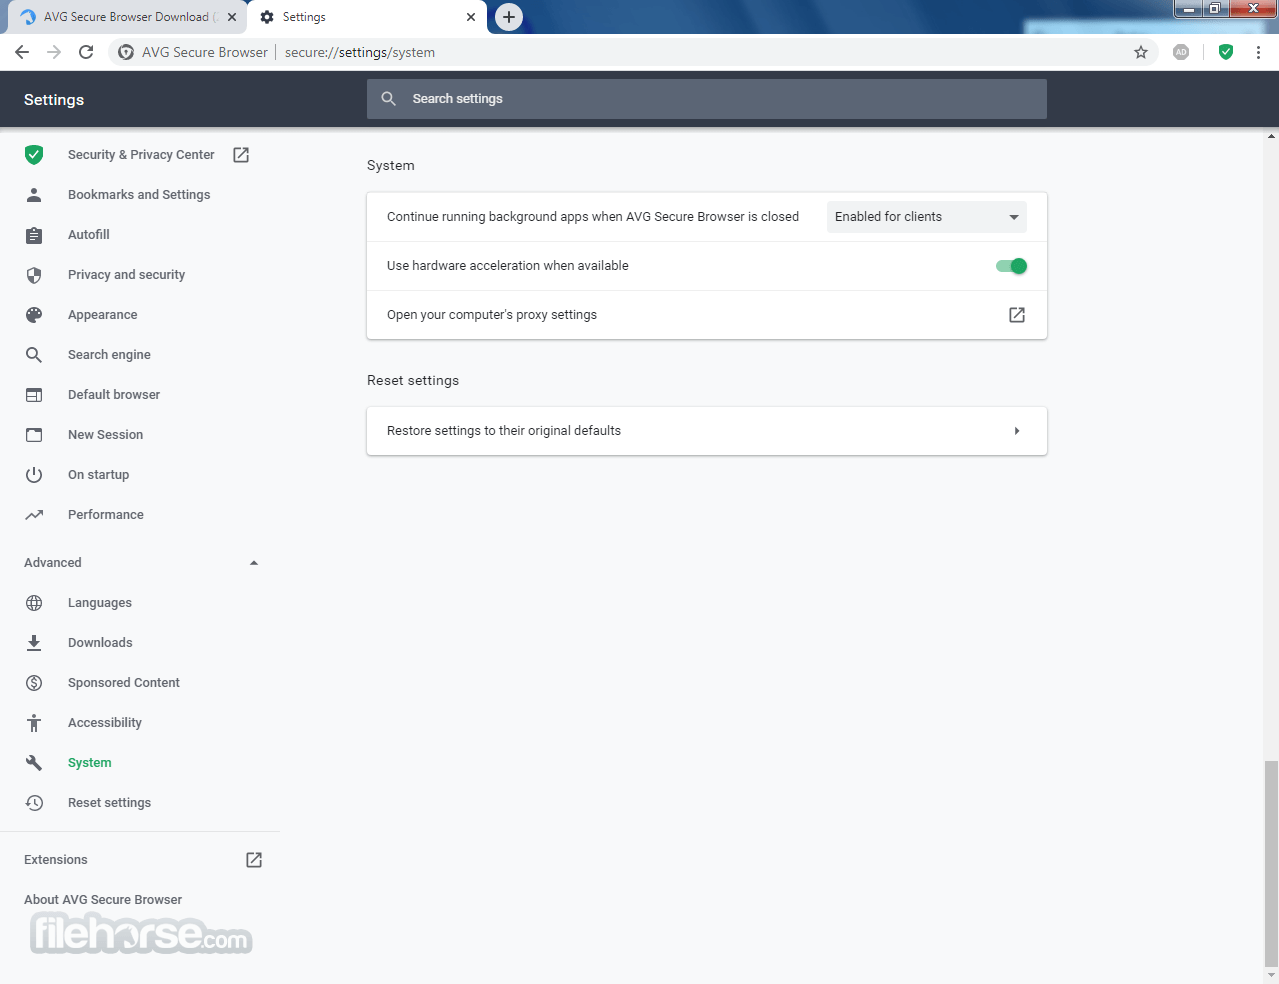Click the AVG green shield toolbar icon
Image resolution: width=1279 pixels, height=984 pixels.
point(1226,52)
